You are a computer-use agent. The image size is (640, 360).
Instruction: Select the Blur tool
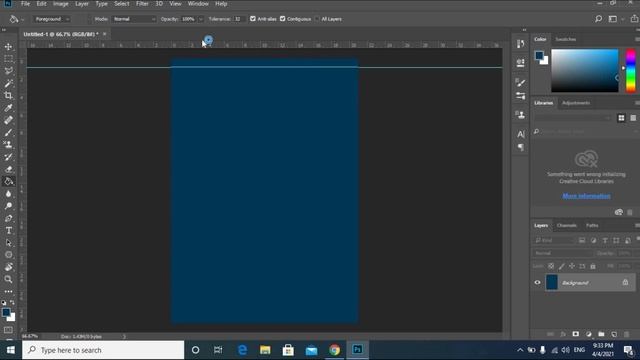(x=8, y=193)
